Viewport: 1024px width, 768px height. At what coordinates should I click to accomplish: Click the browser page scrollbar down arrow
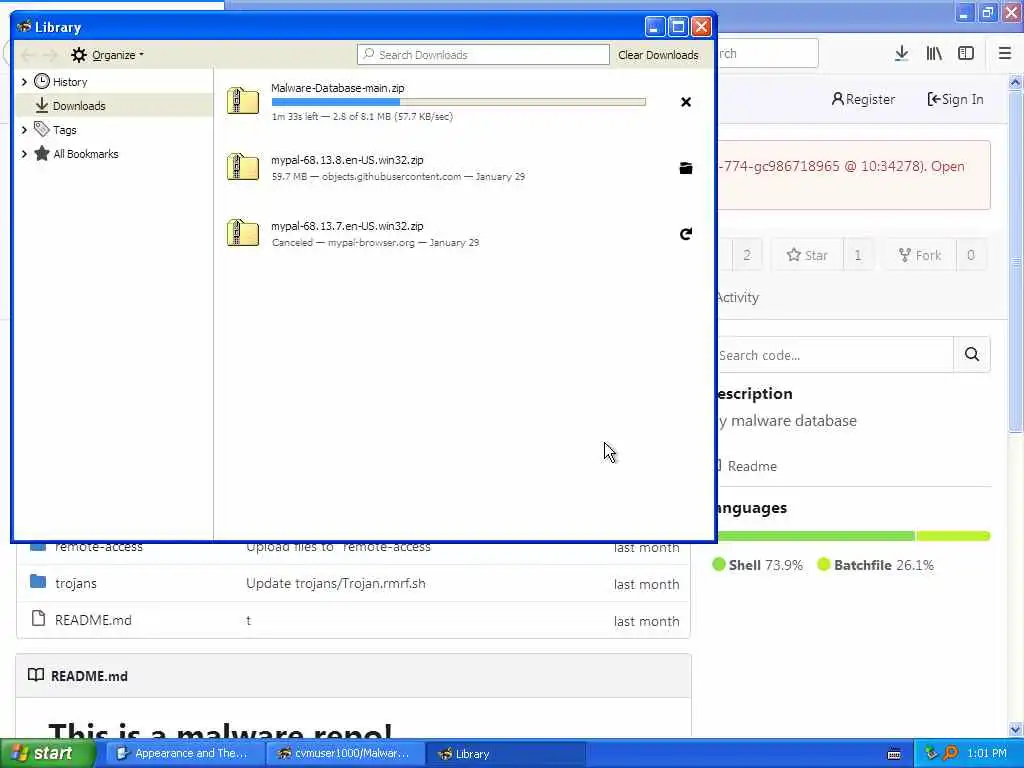coord(1015,729)
